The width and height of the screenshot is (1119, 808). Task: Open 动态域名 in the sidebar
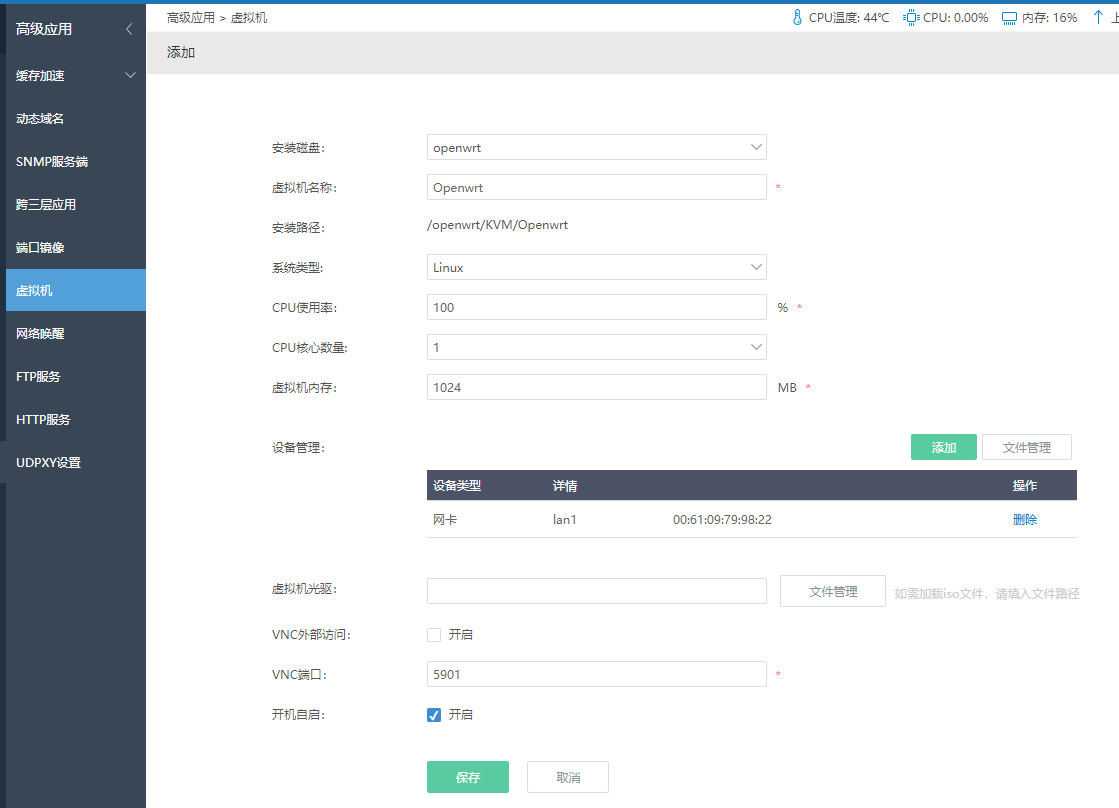76,118
